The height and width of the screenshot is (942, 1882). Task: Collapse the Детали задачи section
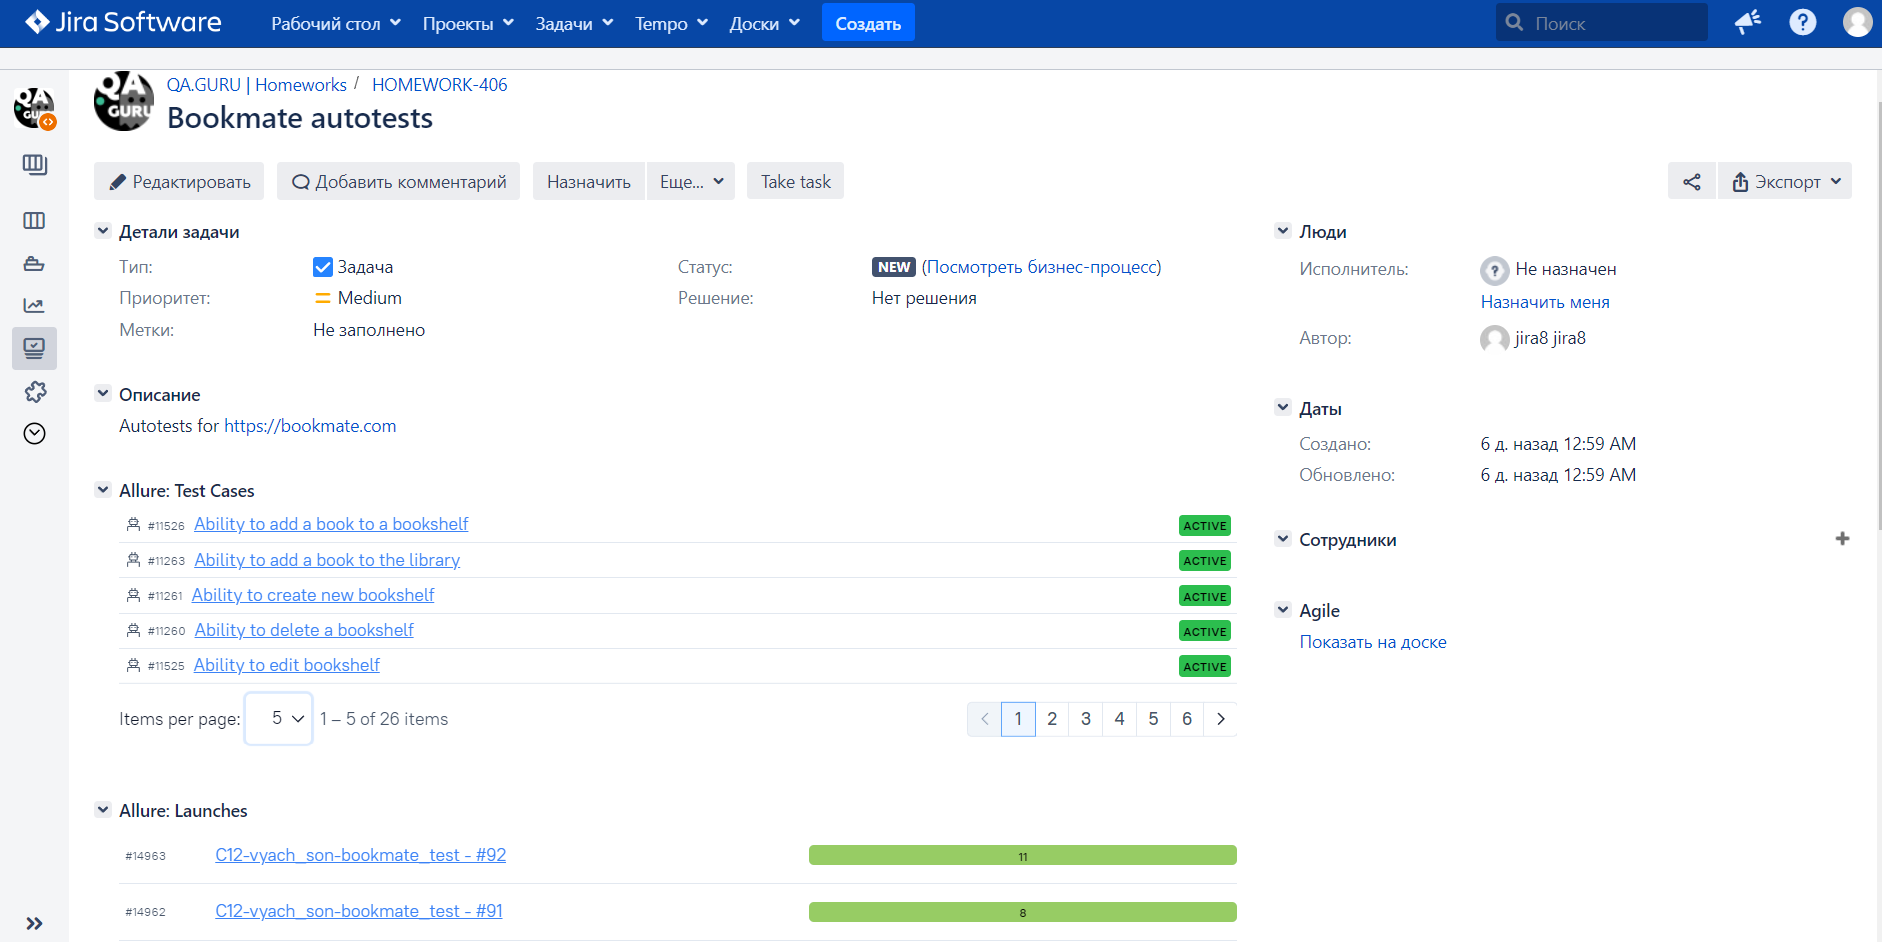click(x=102, y=231)
